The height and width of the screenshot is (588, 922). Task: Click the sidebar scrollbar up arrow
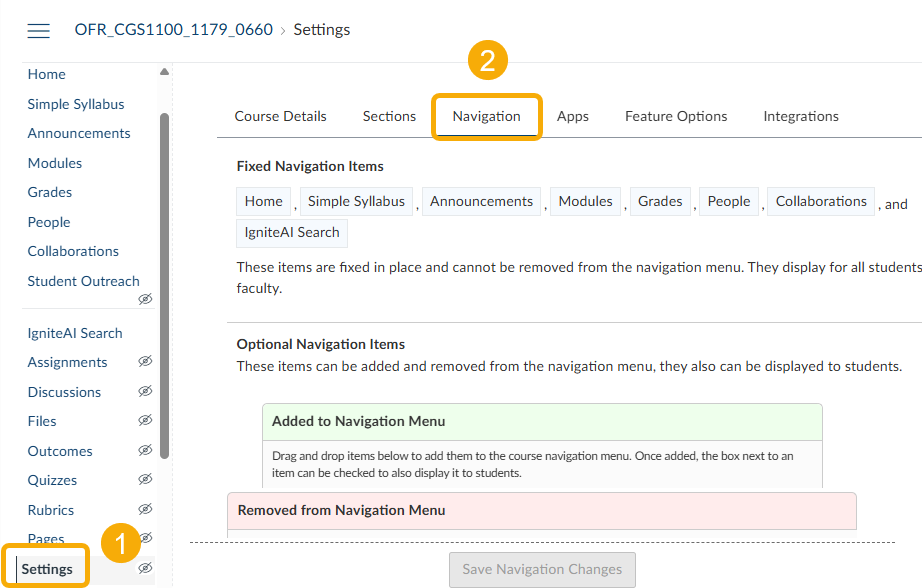pyautogui.click(x=163, y=71)
